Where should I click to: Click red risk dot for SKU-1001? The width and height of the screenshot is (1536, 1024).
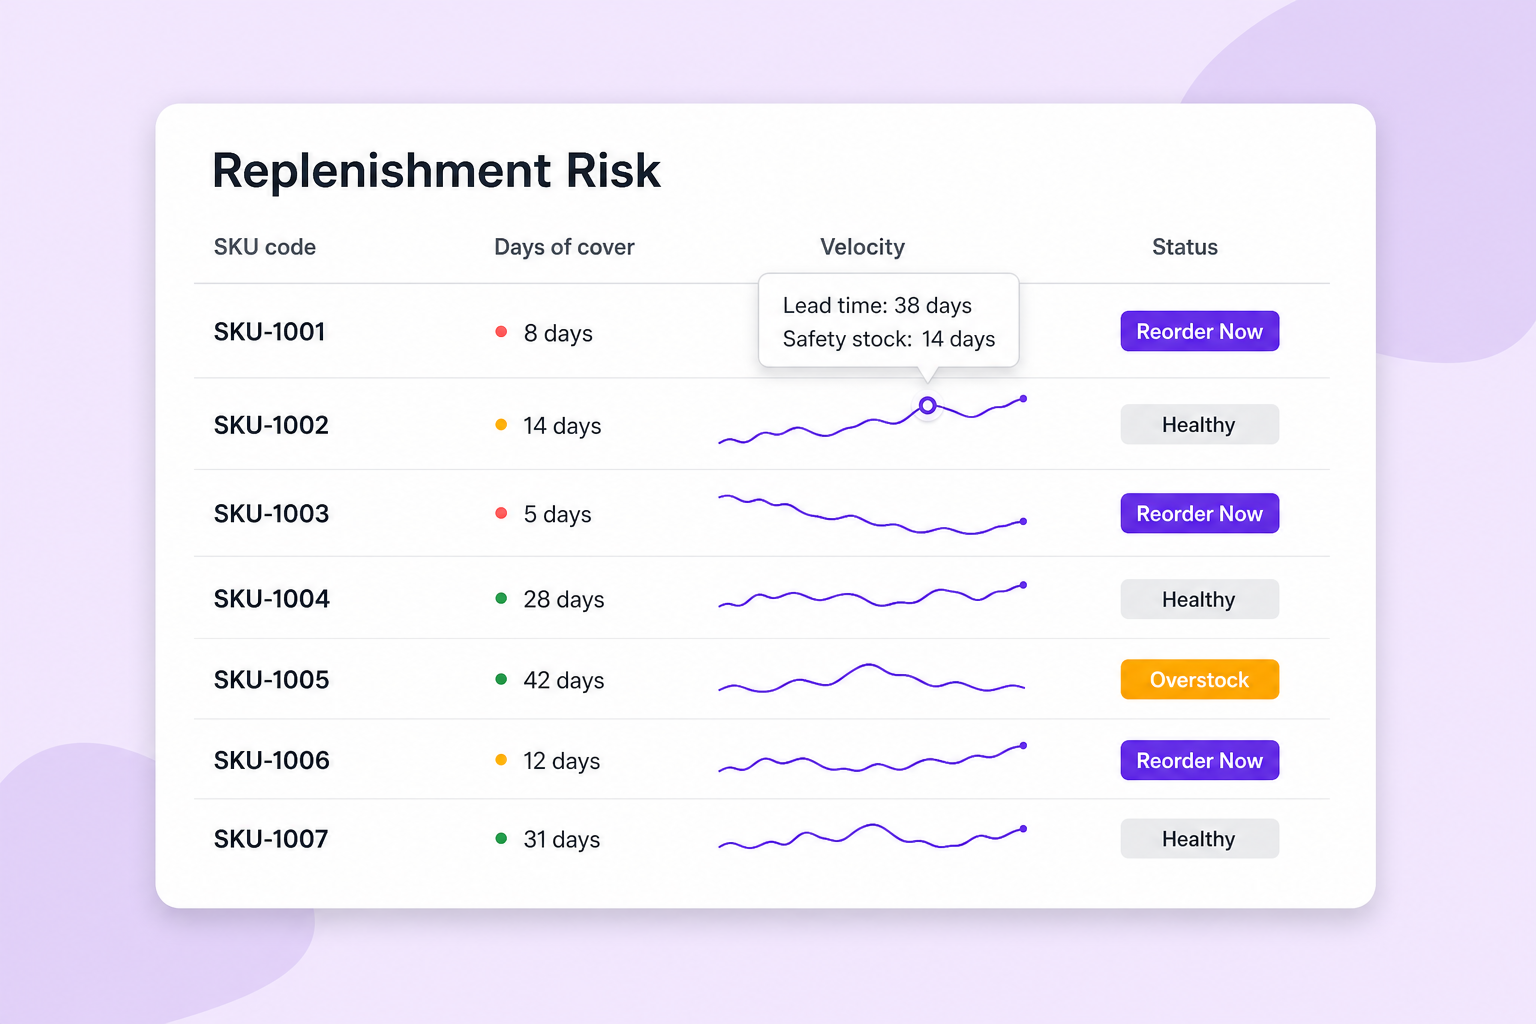click(x=501, y=331)
